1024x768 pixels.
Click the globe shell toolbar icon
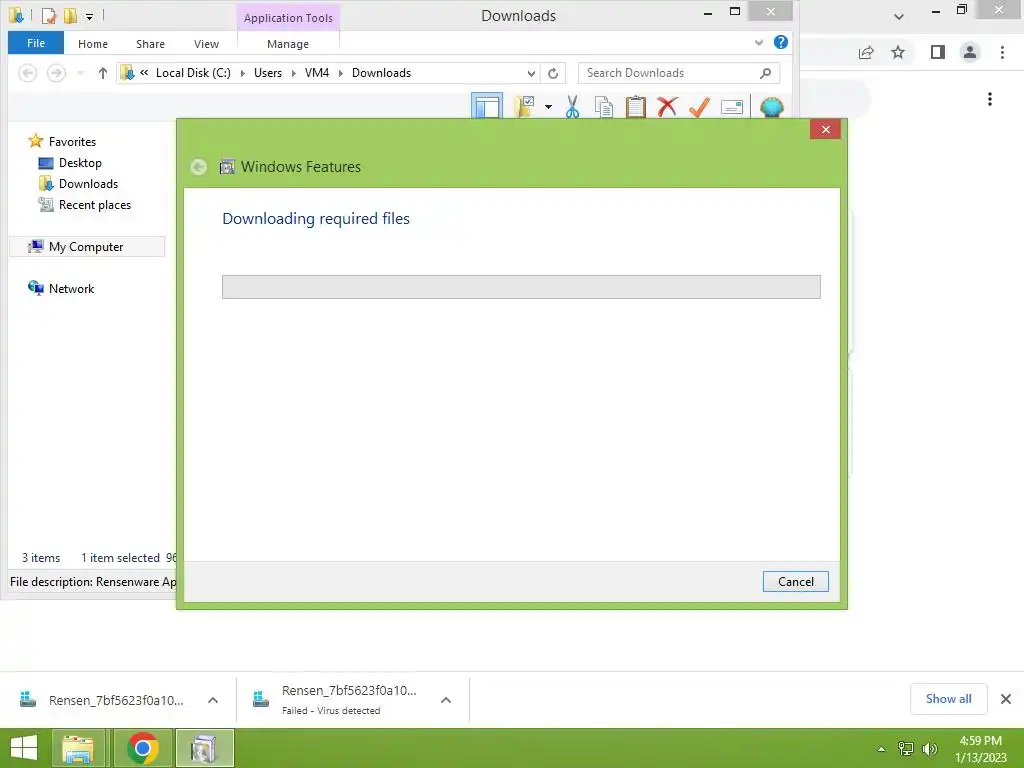[x=771, y=107]
